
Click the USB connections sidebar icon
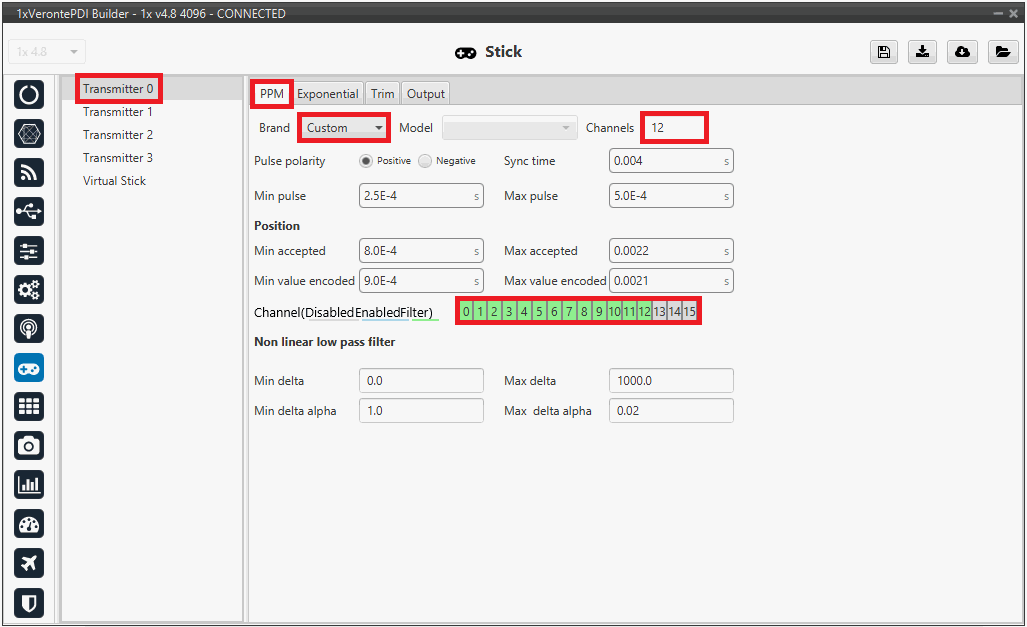coord(29,212)
